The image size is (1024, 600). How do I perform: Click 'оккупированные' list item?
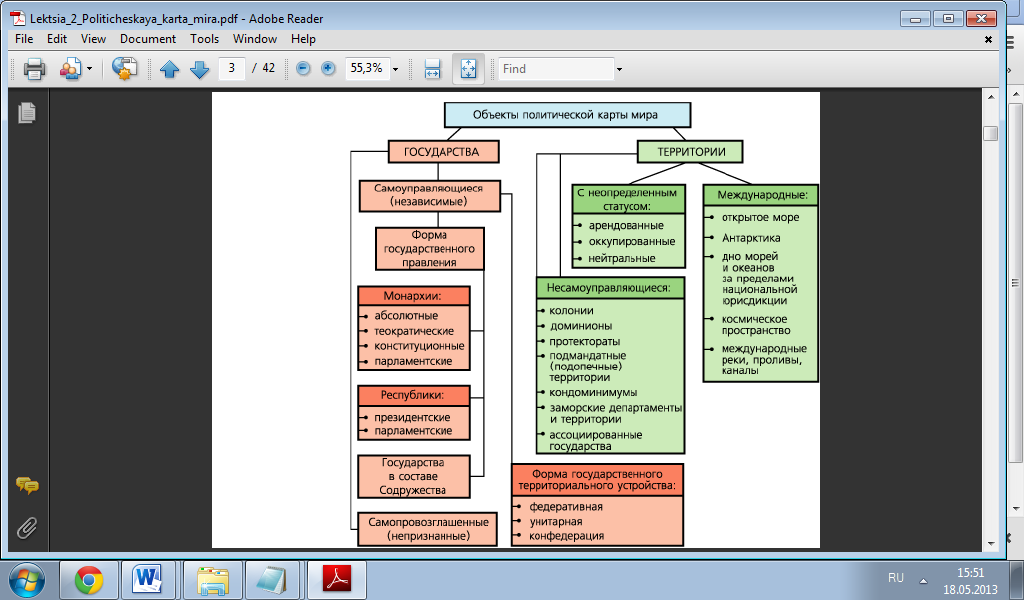632,242
